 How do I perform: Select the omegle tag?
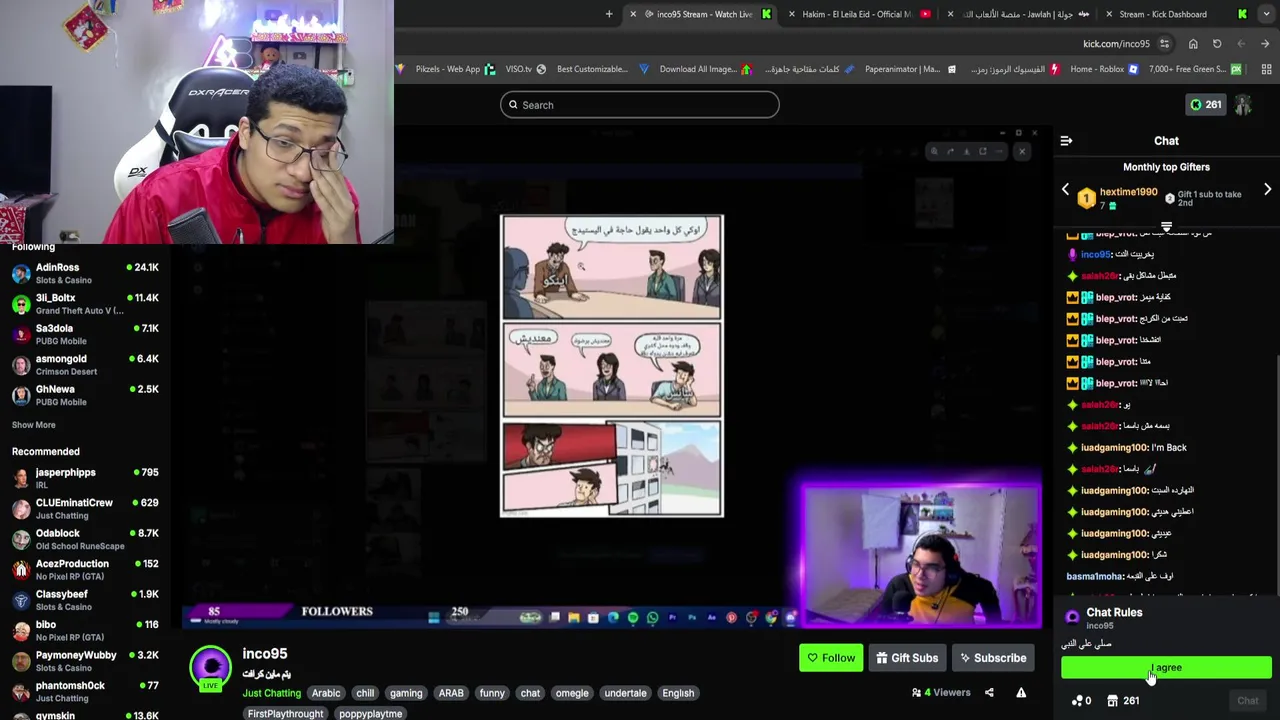[x=572, y=693]
